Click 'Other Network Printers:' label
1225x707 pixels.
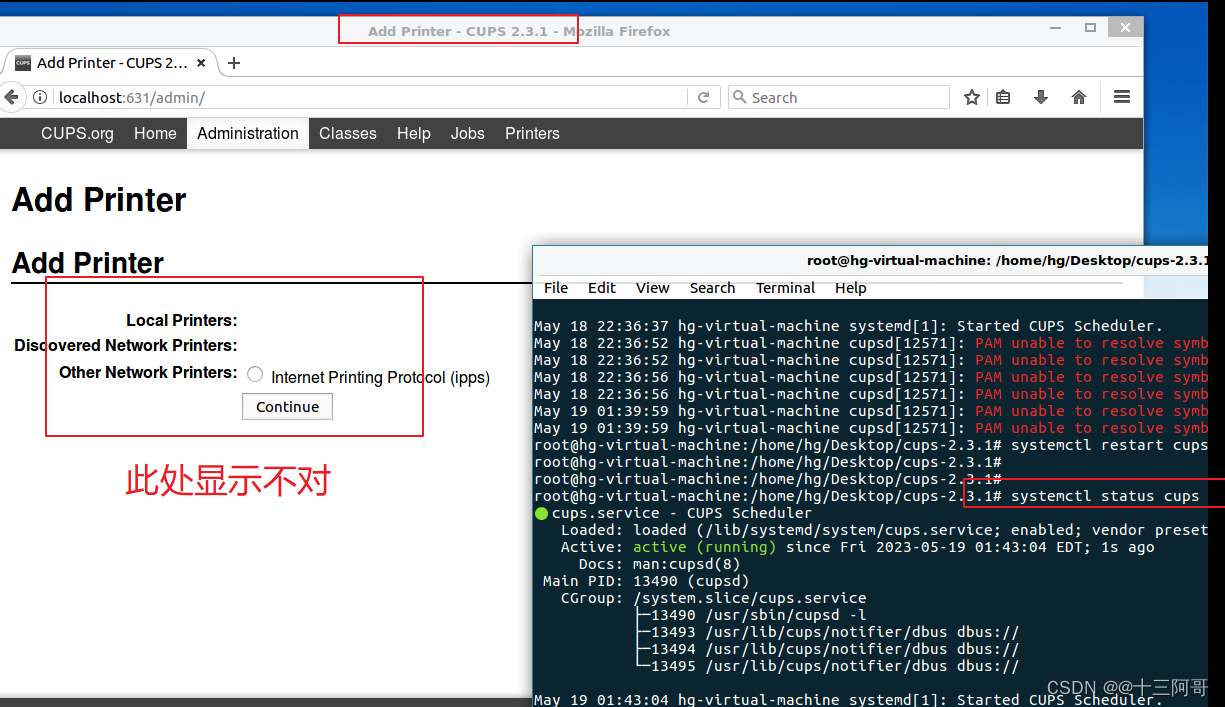click(x=148, y=372)
